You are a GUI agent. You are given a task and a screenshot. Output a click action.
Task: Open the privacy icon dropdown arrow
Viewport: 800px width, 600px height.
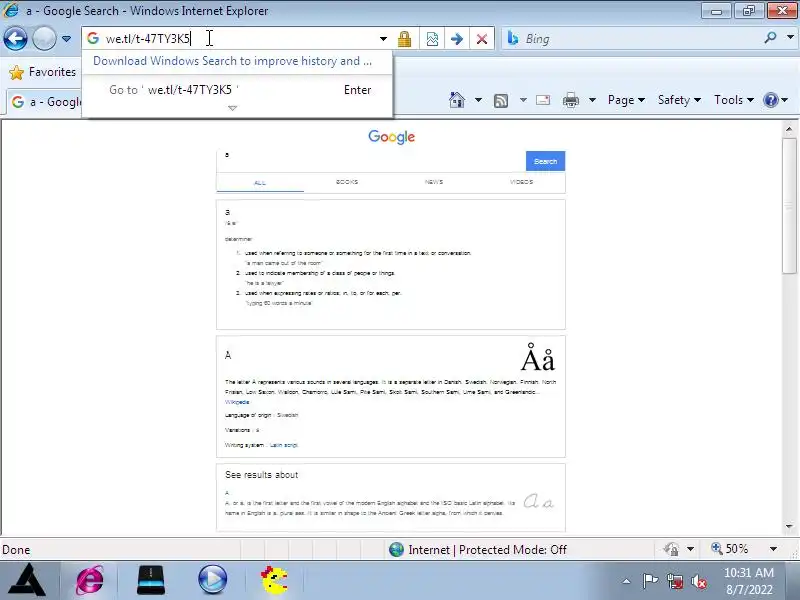[690, 549]
